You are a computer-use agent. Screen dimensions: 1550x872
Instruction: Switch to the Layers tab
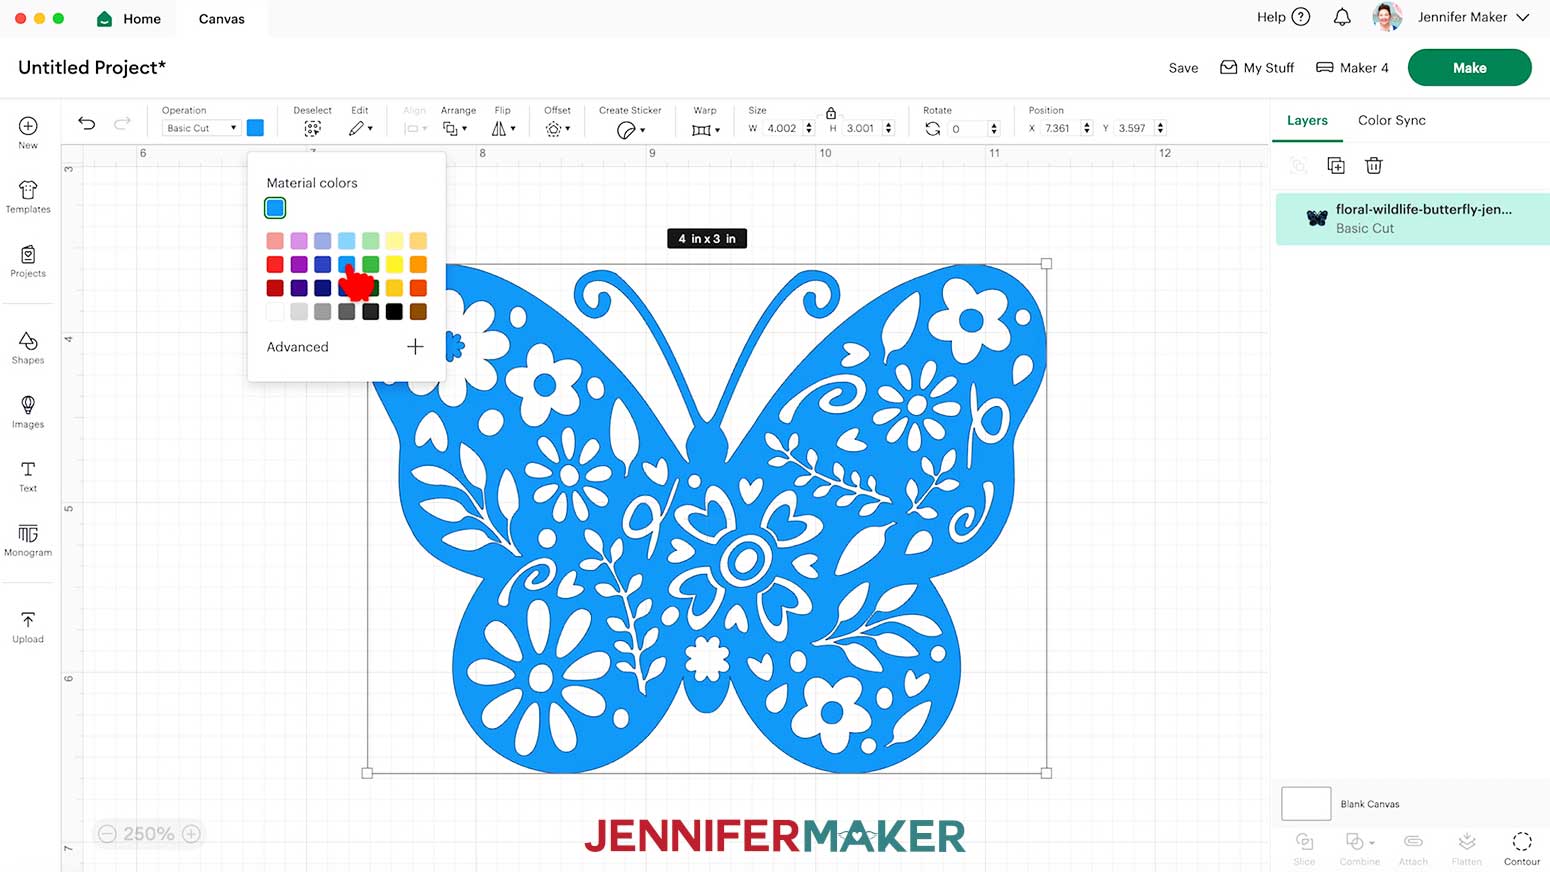[x=1307, y=120]
